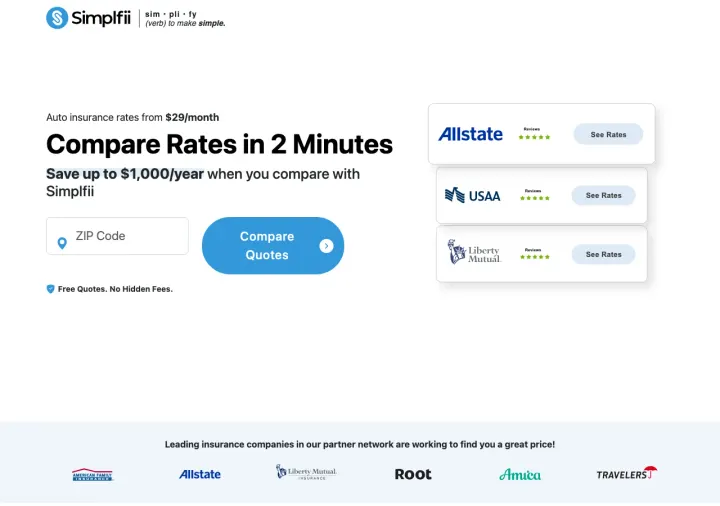Screen dimensions: 720x506
Task: Click the Root partner logo
Action: [x=413, y=474]
